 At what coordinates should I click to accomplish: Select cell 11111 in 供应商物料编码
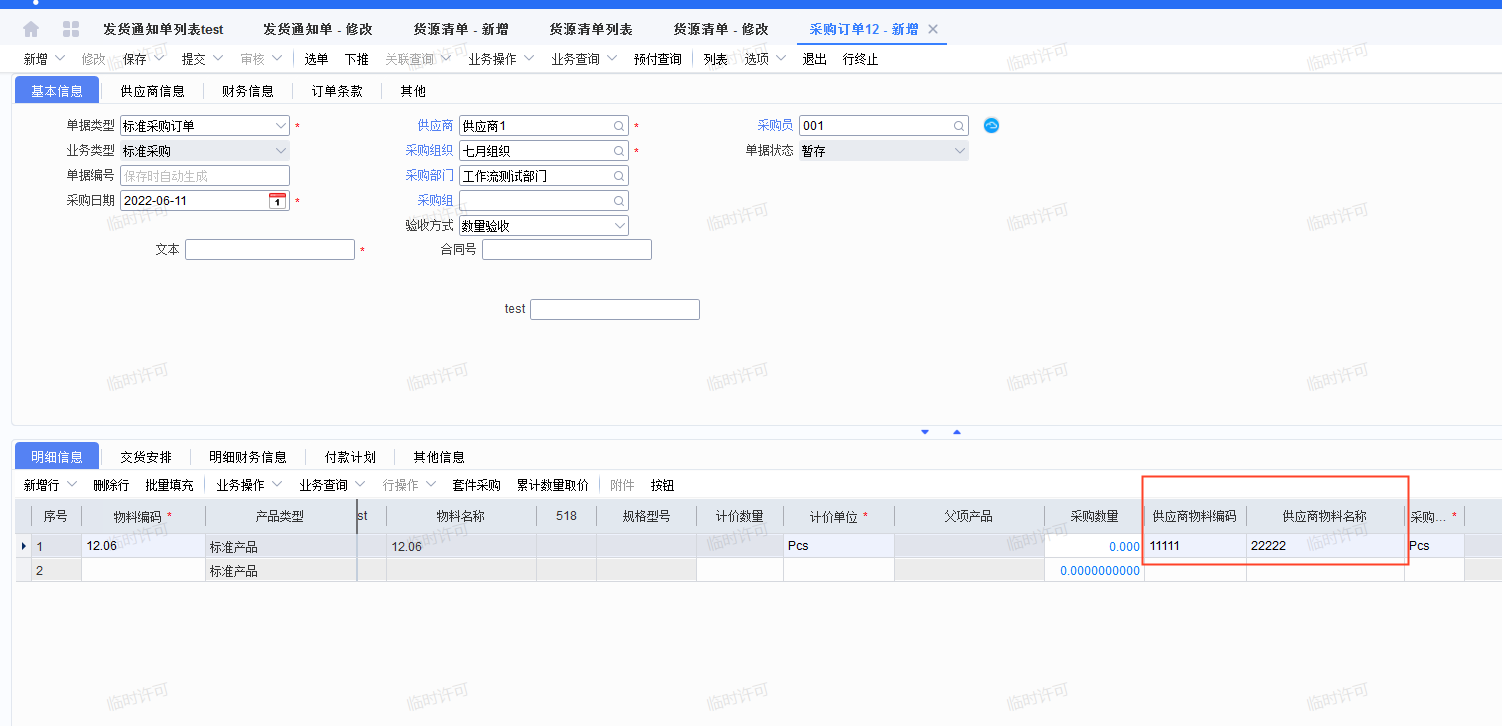1195,546
